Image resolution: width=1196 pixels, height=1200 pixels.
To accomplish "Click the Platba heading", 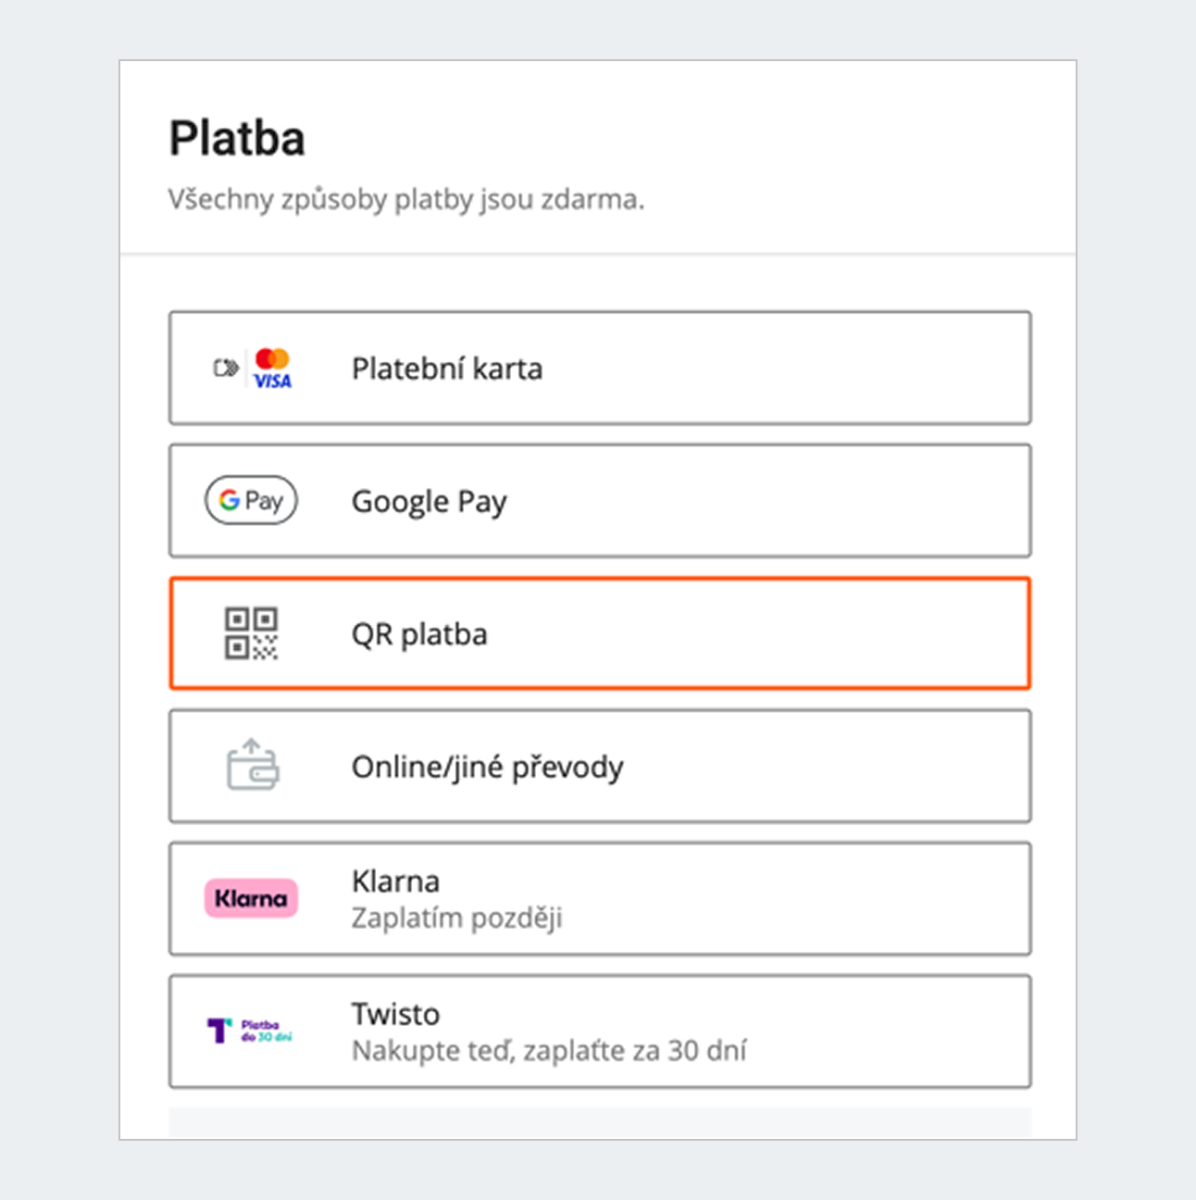I will click(238, 138).
